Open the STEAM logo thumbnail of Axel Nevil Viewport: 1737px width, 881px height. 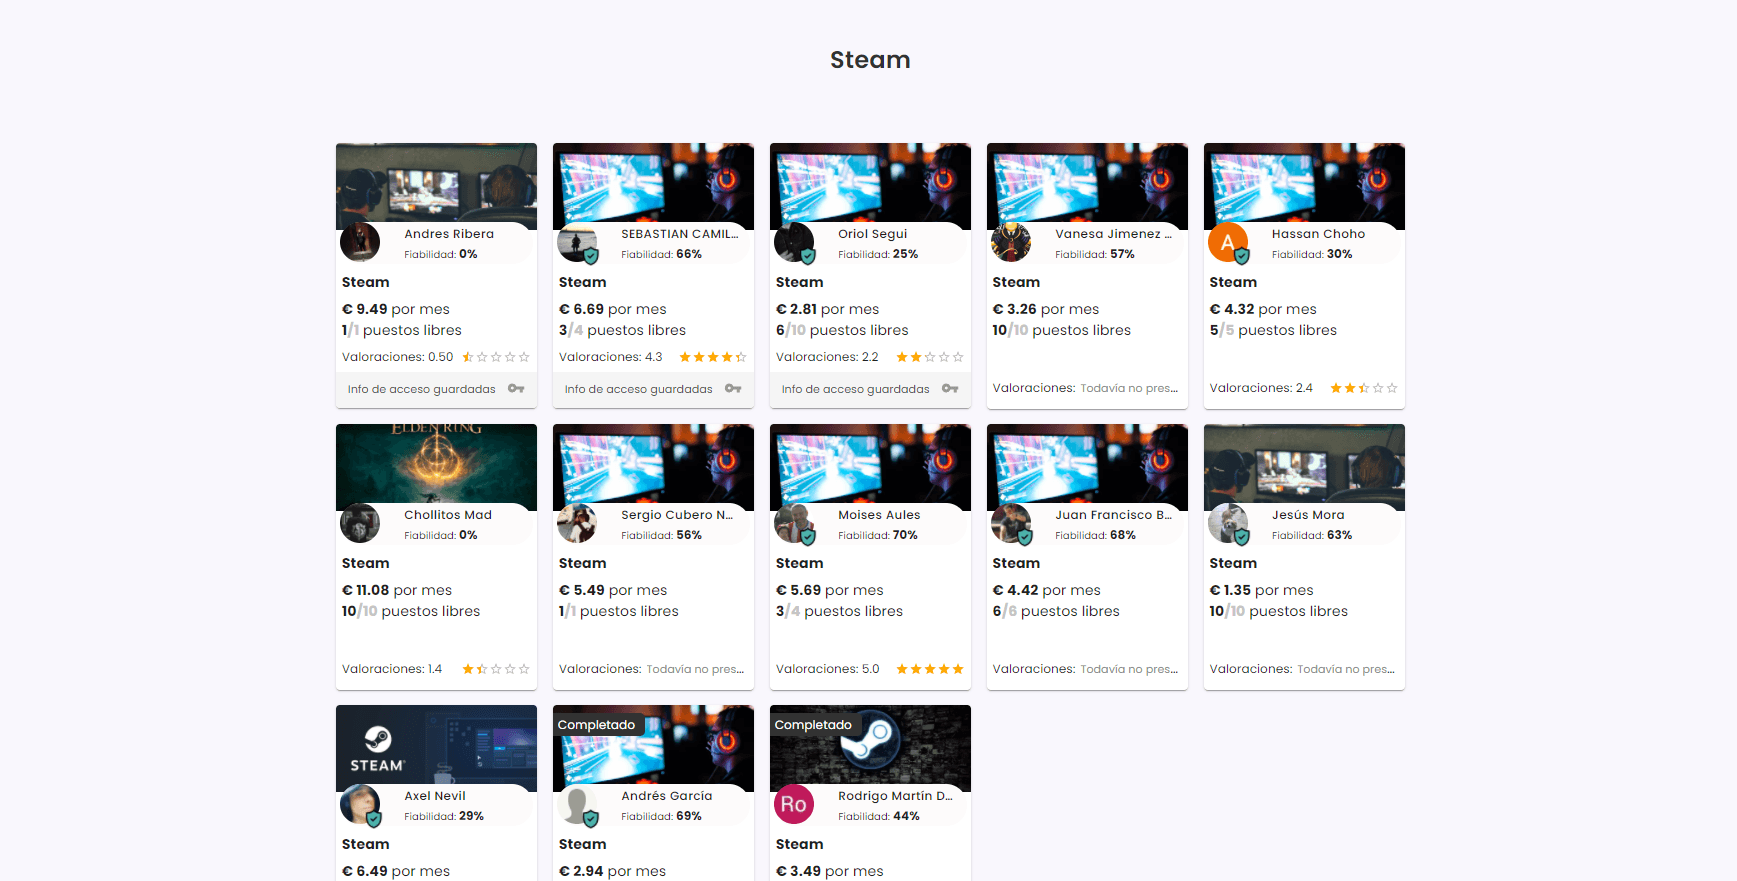pyautogui.click(x=436, y=748)
